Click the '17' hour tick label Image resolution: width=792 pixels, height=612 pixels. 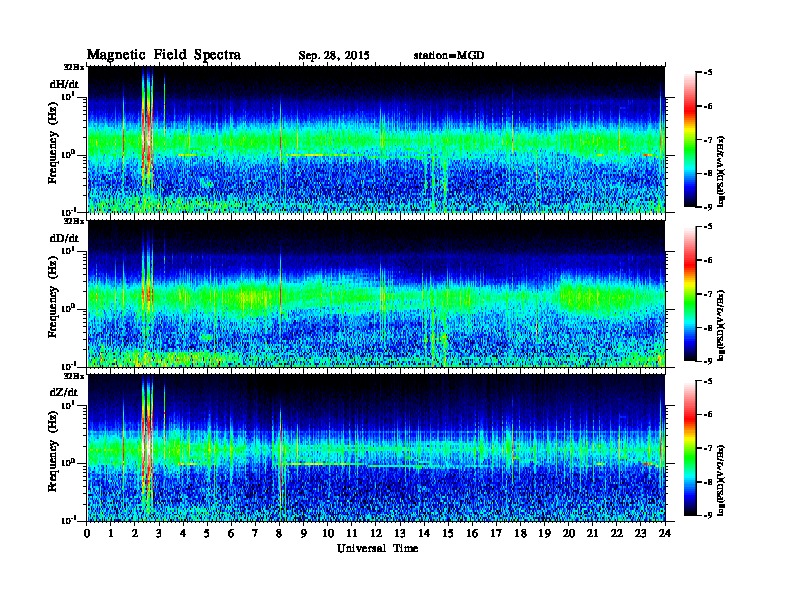pos(497,533)
